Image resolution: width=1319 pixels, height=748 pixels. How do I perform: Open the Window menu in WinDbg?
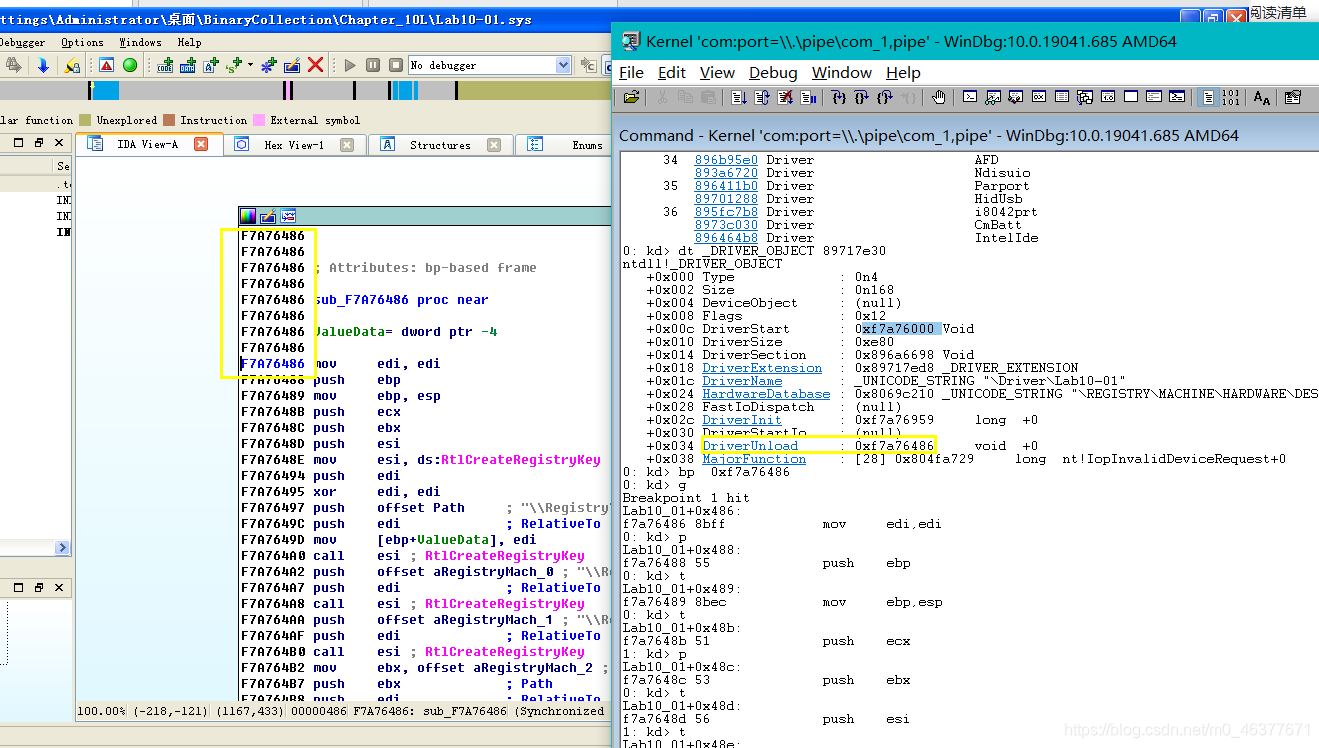(842, 72)
